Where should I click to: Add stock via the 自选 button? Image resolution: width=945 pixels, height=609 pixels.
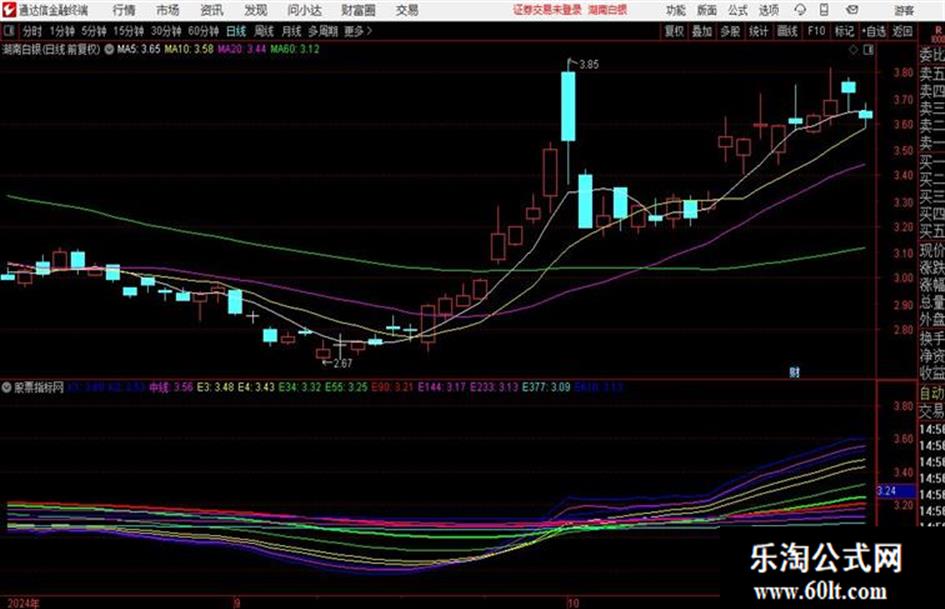[873, 31]
